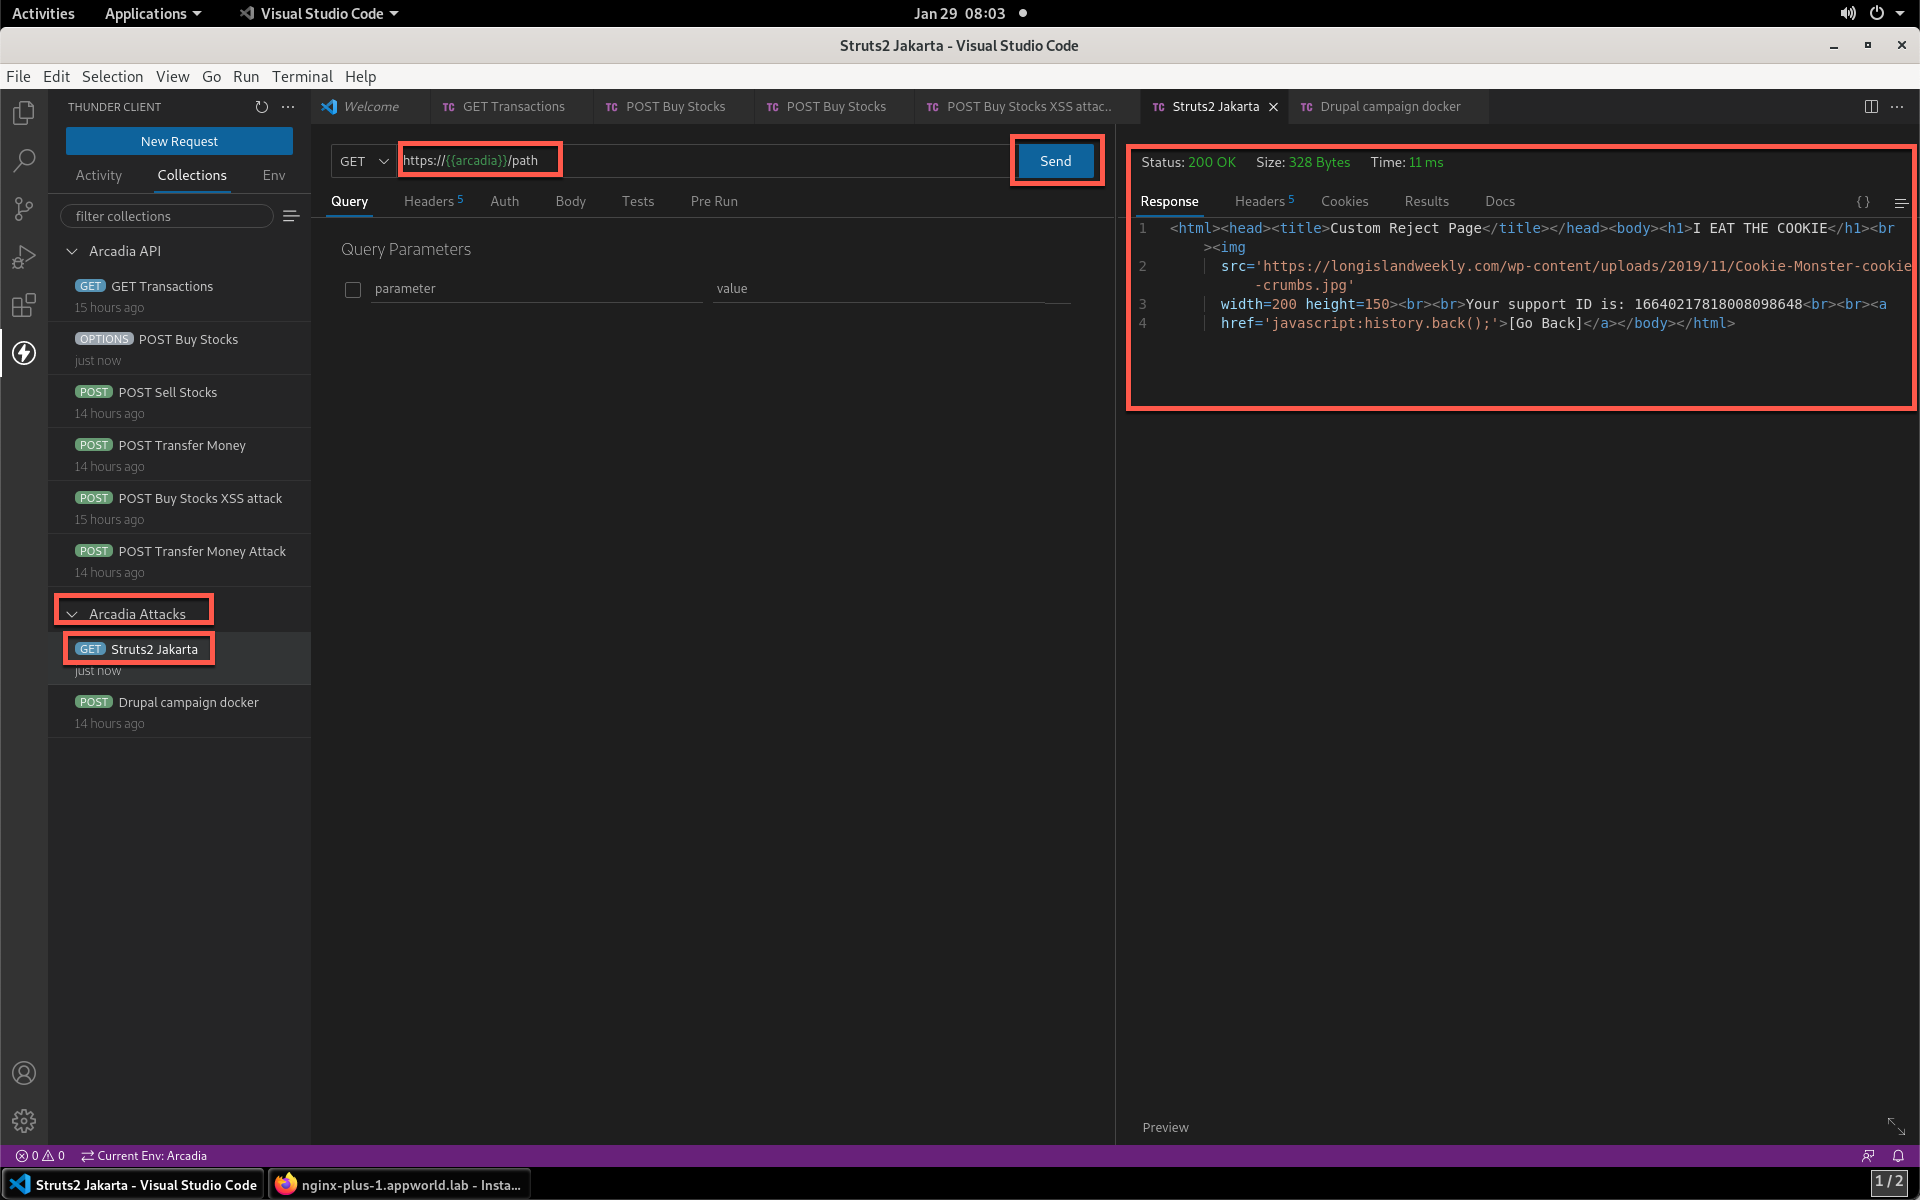Open the Search view in the activity bar

click(x=24, y=161)
